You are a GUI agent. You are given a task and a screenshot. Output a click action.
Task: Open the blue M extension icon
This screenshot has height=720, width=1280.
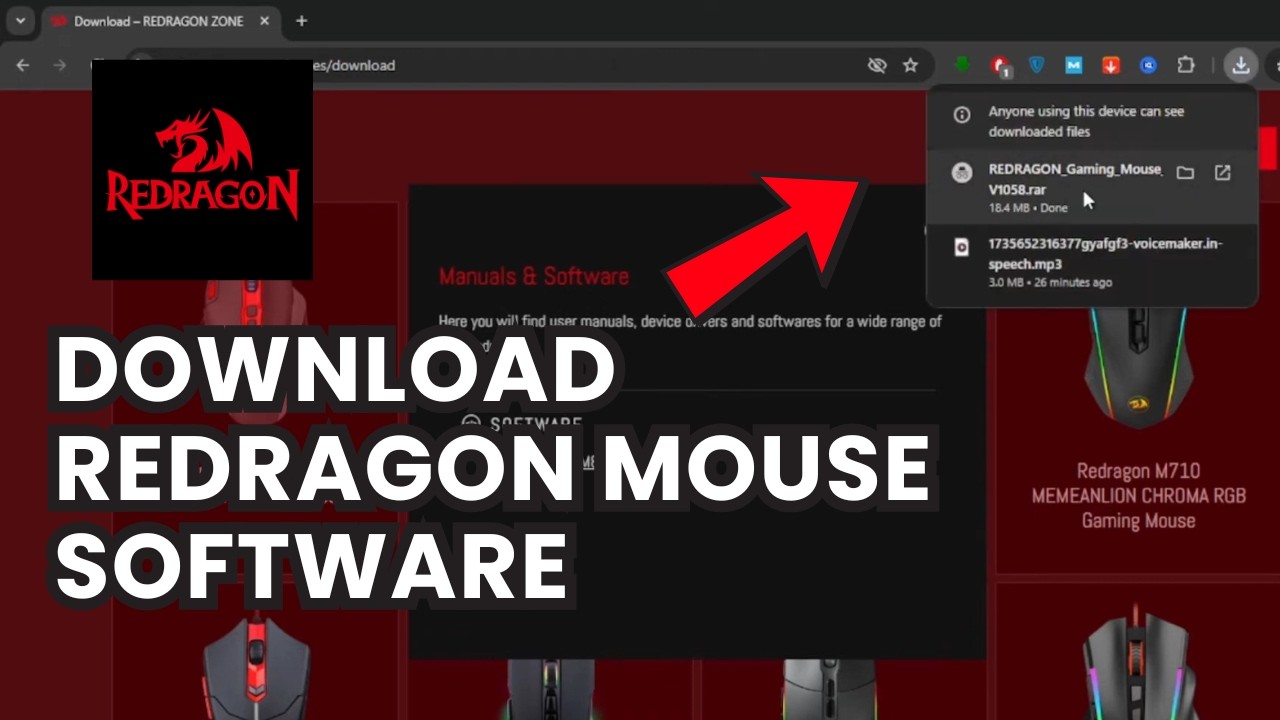coord(1074,65)
